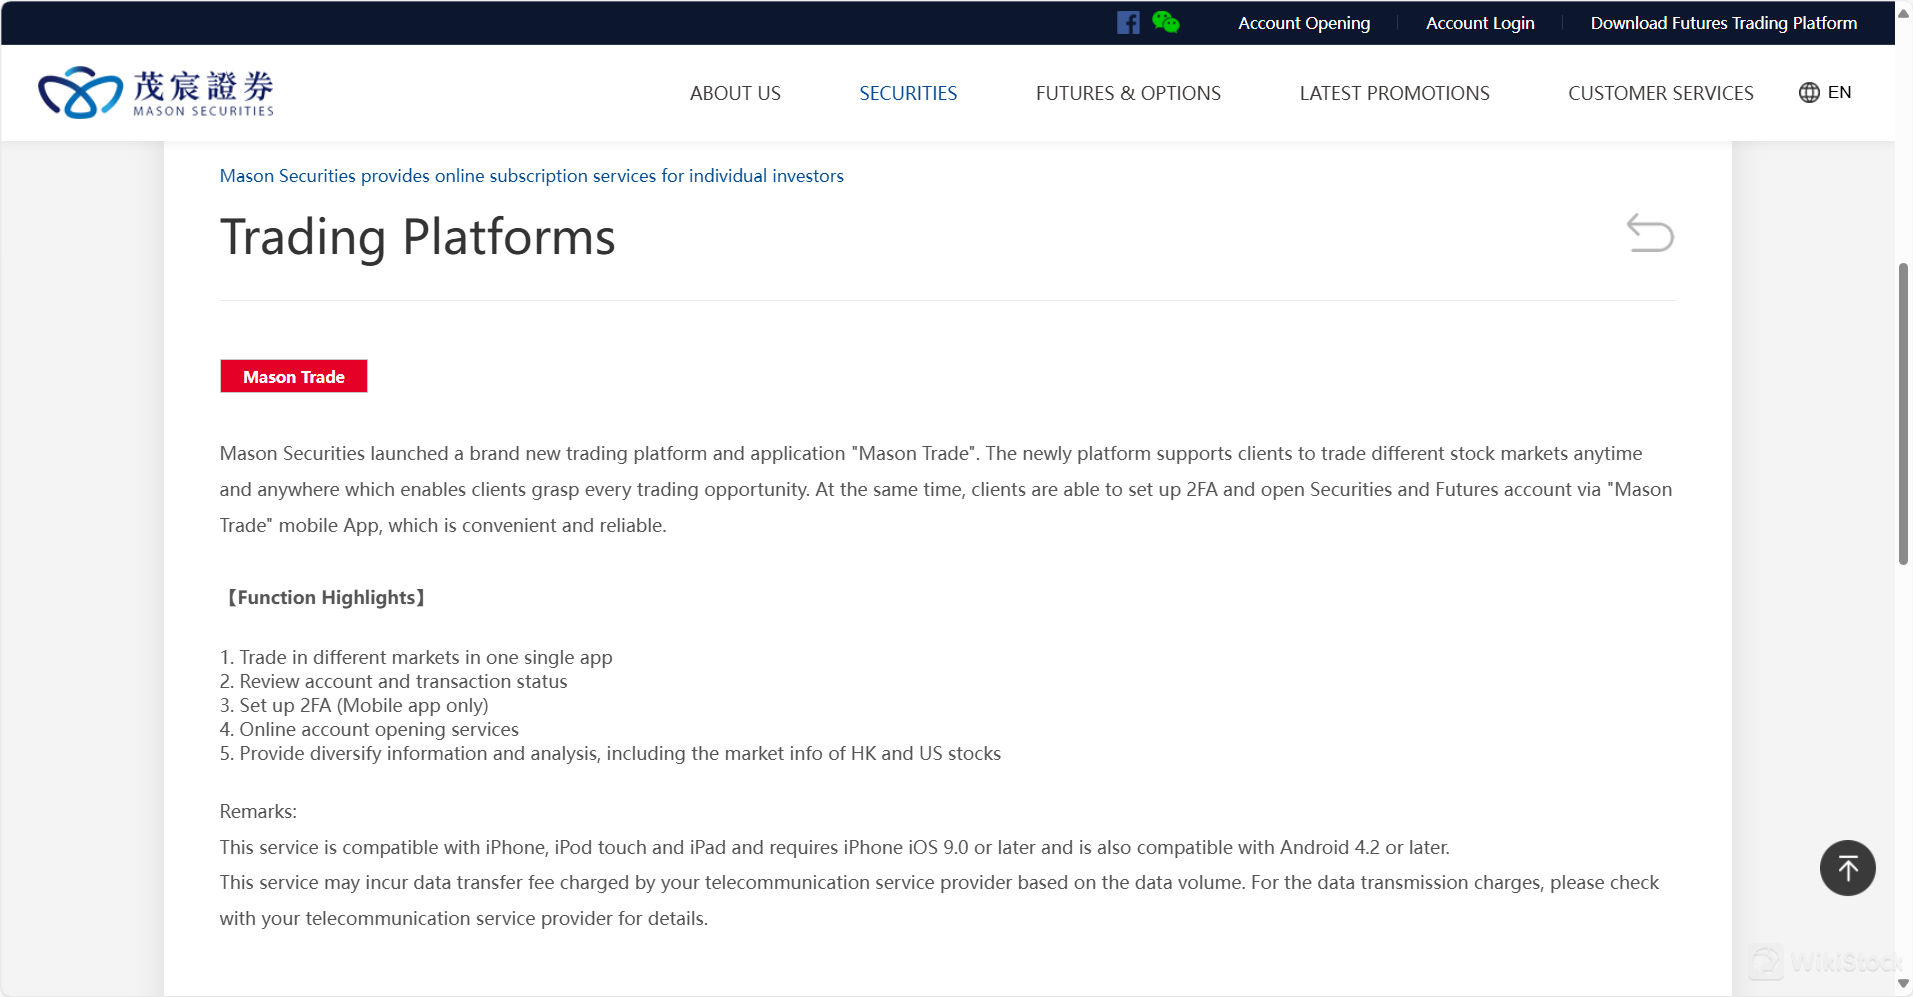
Task: Open the Account Login link
Action: point(1480,23)
